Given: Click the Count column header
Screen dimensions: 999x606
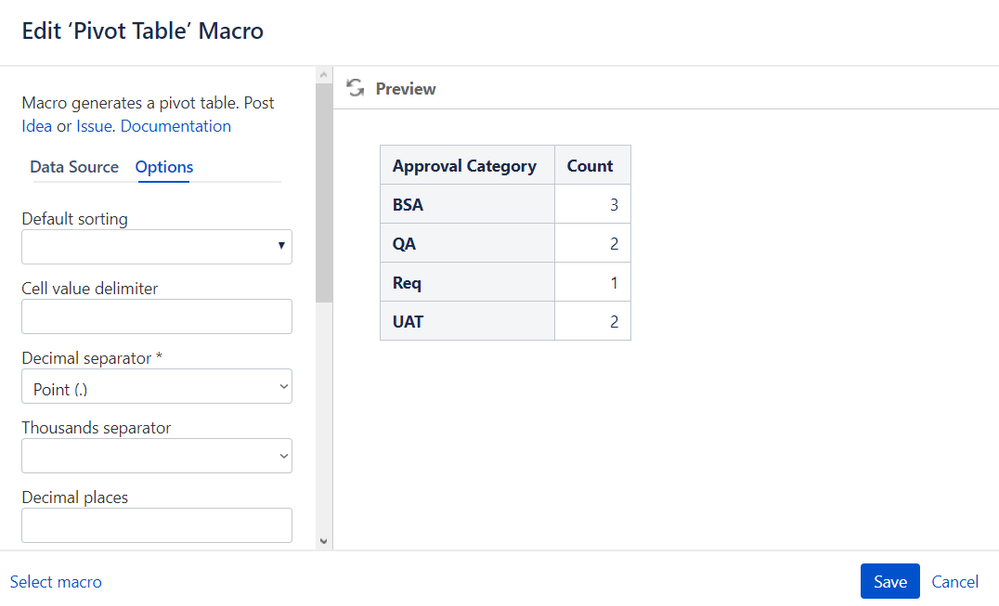Looking at the screenshot, I should point(590,166).
